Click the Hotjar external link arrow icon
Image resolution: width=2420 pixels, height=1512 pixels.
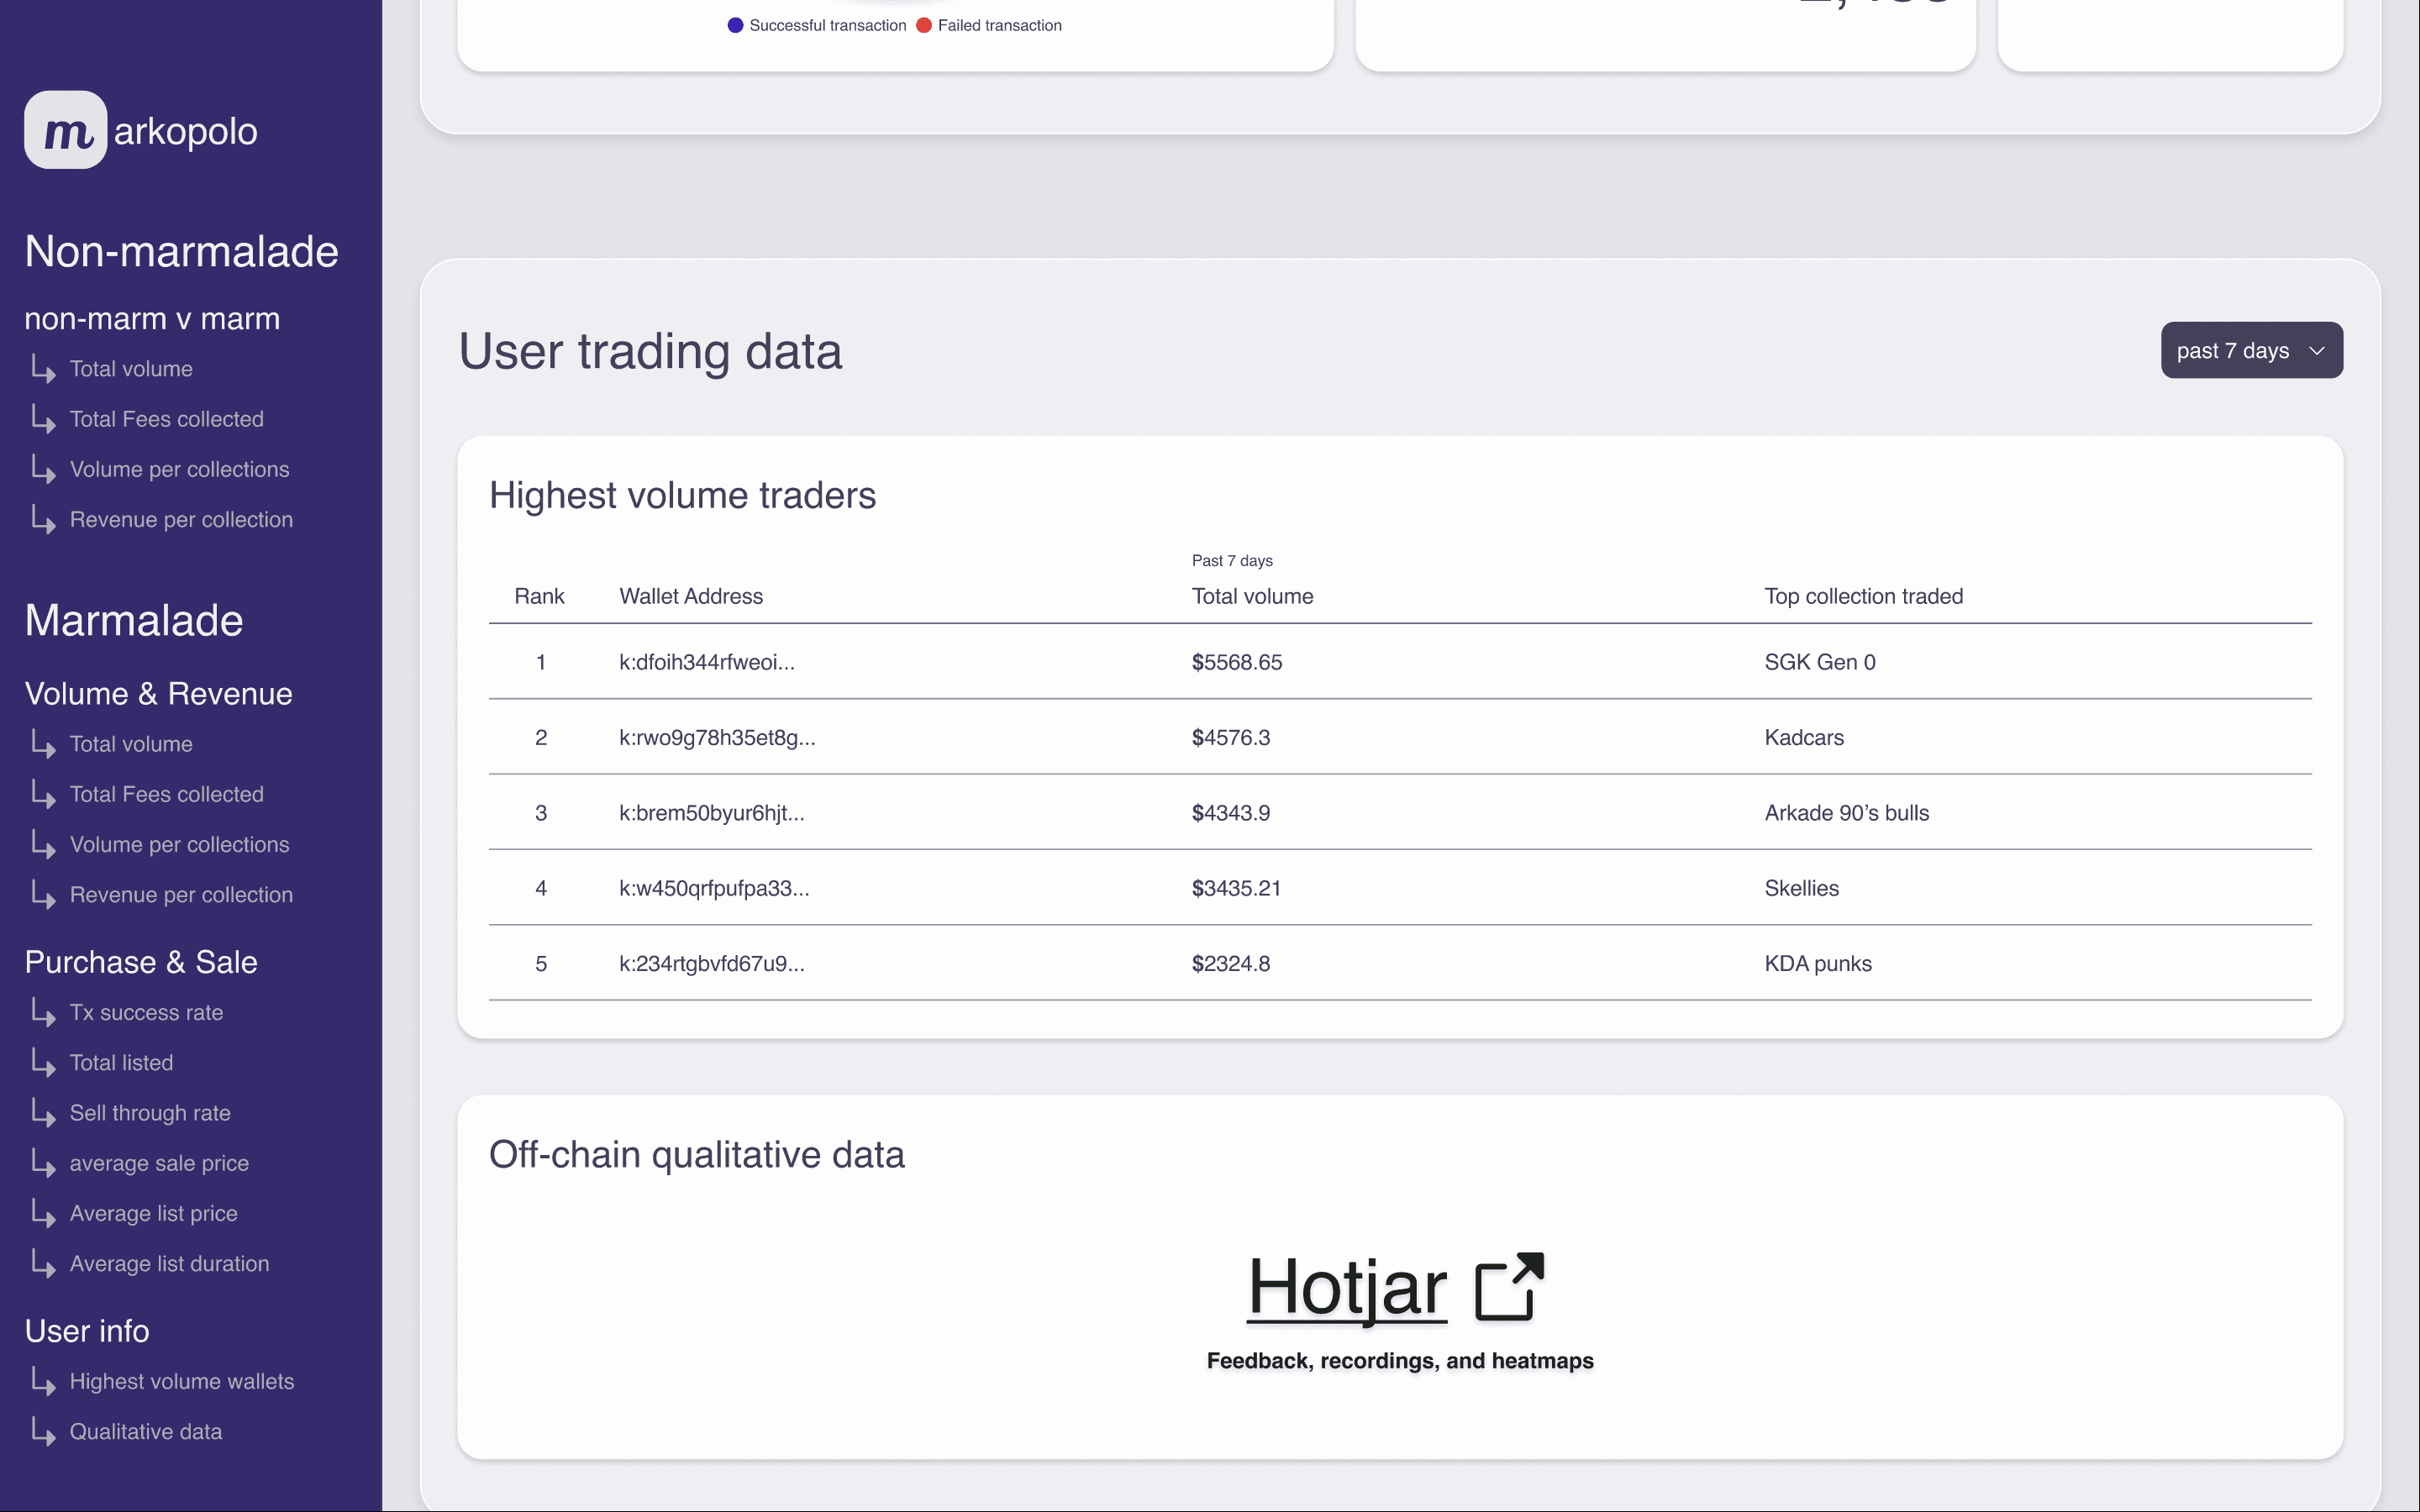[x=1509, y=1286]
